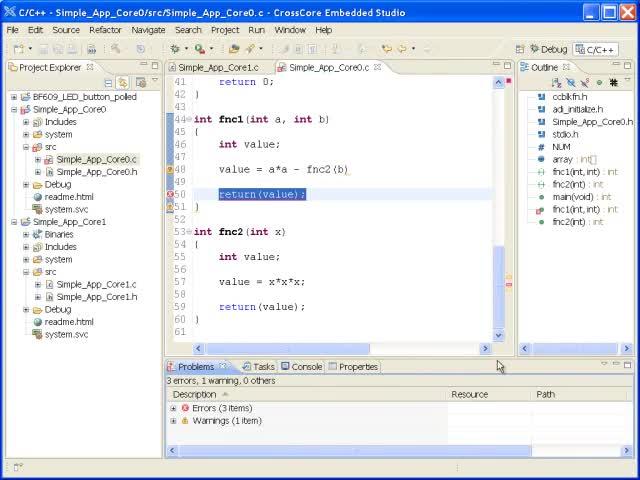Expand Binaries under Simple_App_Core1

(26, 234)
